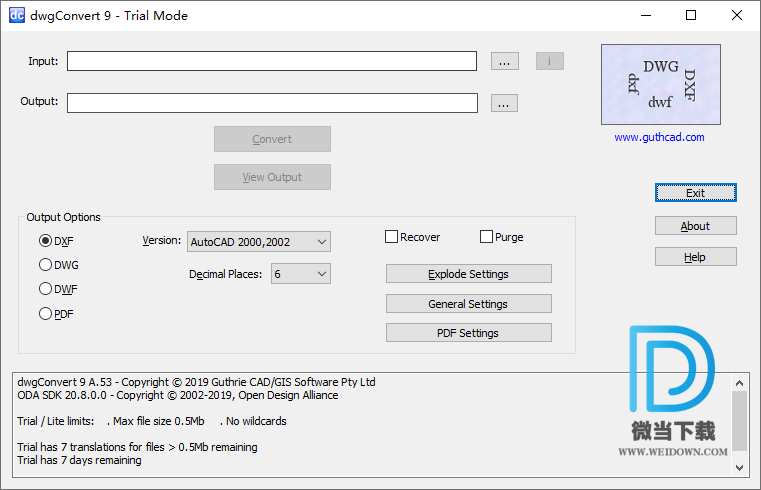
Task: Click the file info 'i' button
Action: (x=550, y=61)
